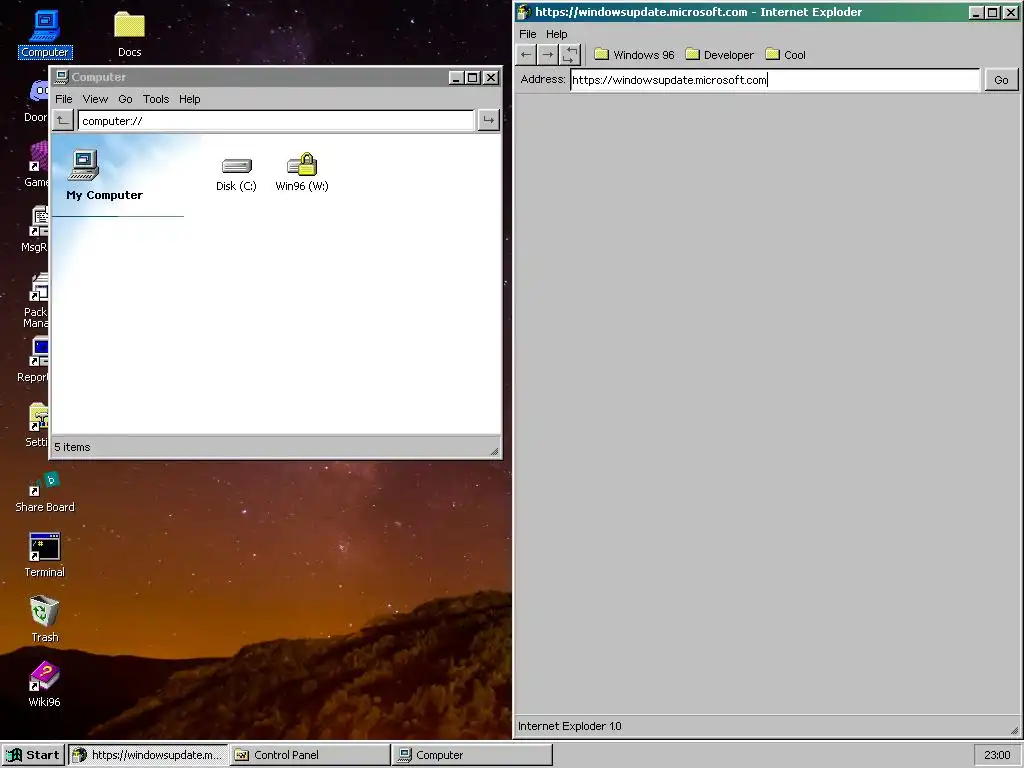Screen dimensions: 1024x768
Task: Refresh the page in Internet Exploder
Action: pyautogui.click(x=570, y=55)
